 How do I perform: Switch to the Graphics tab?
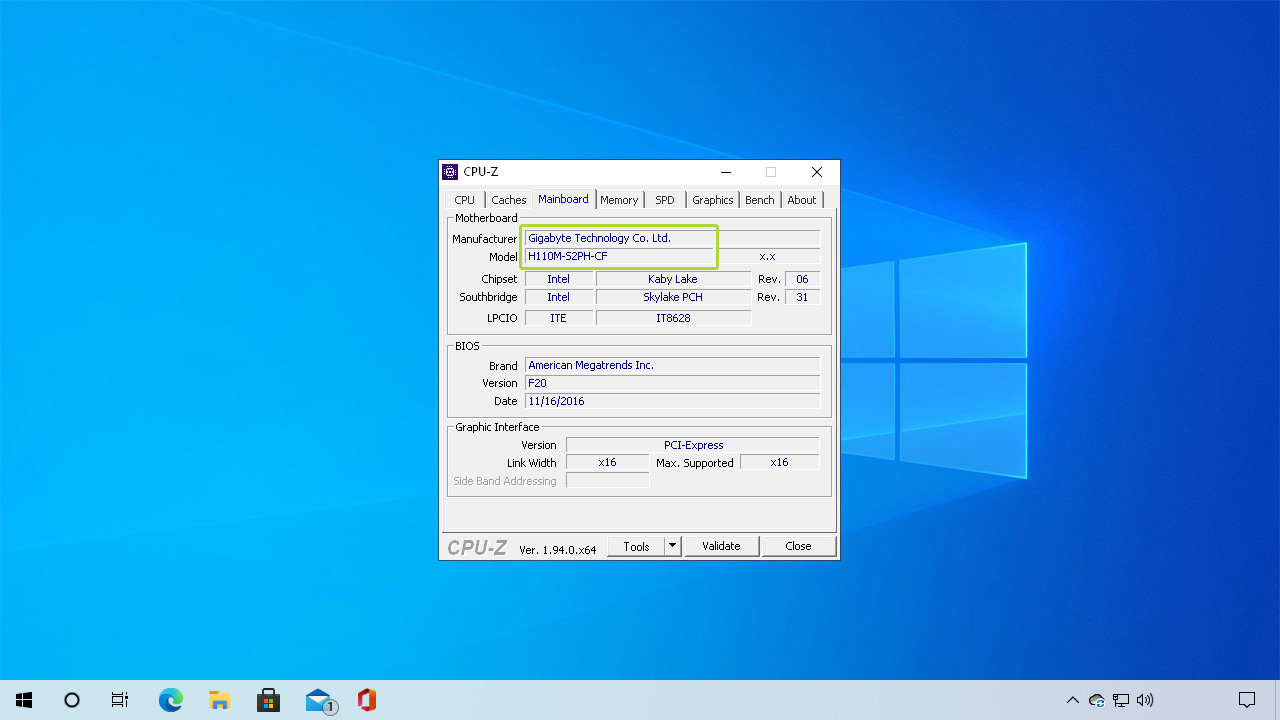click(x=713, y=200)
